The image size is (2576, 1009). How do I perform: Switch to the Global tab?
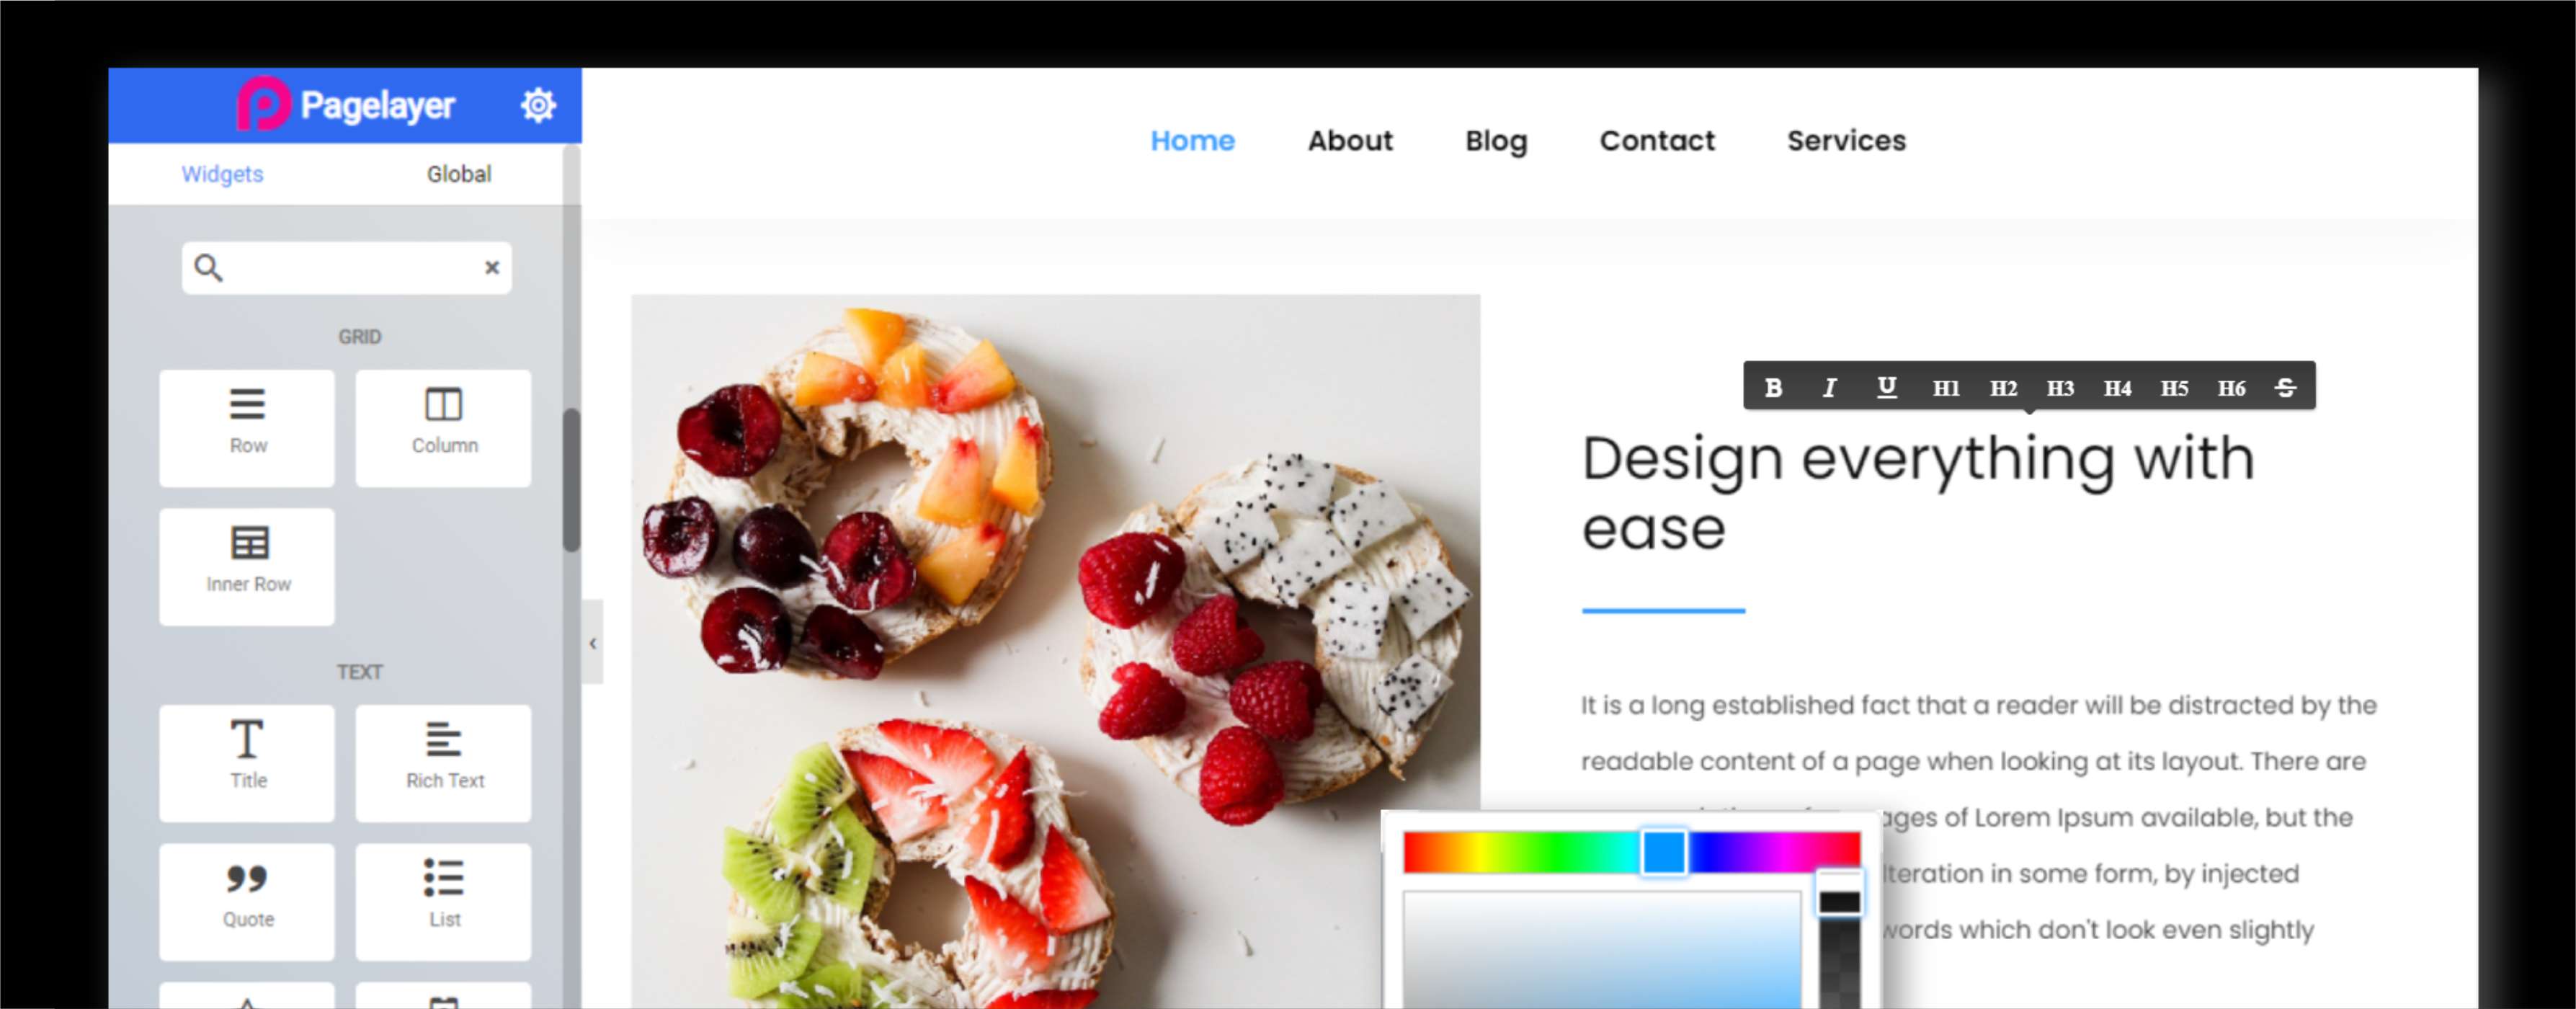pos(459,174)
